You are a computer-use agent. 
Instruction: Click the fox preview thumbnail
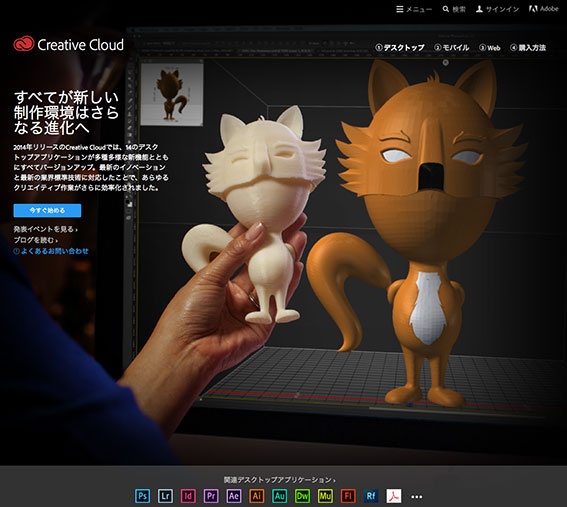point(171,95)
